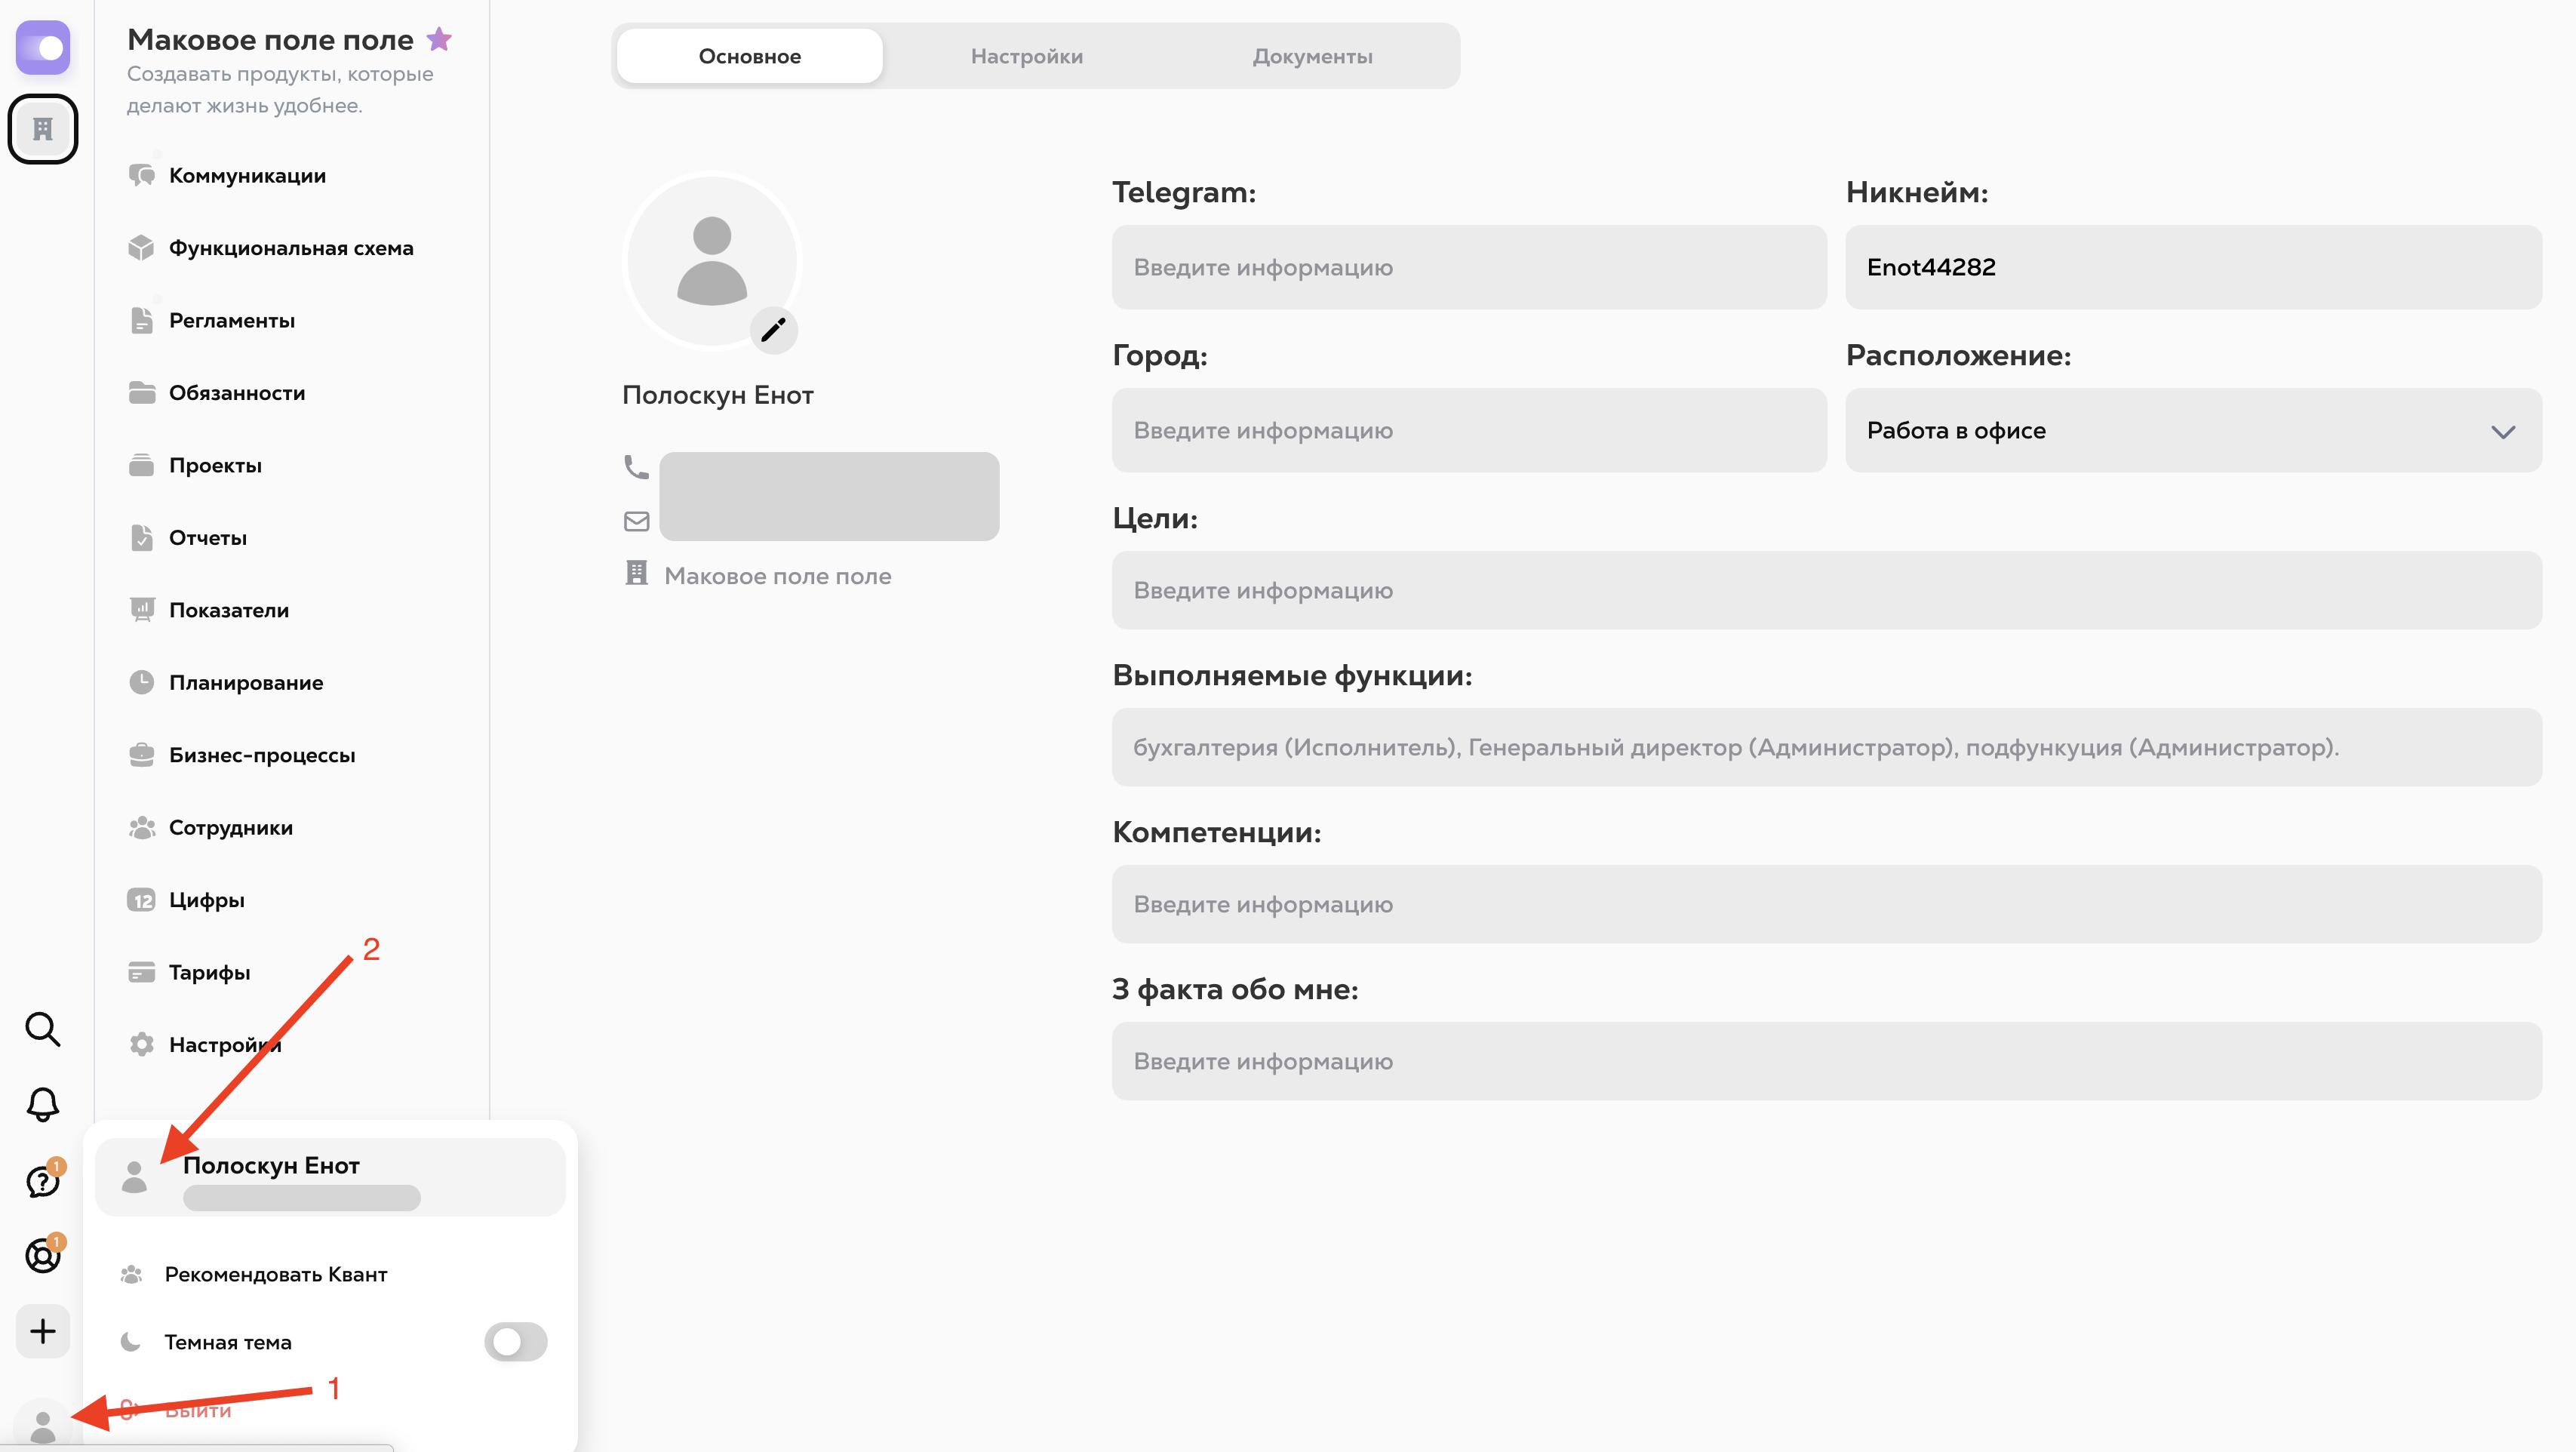Click Выйти to log out
Viewport: 2576px width, 1452px height.
click(198, 1410)
